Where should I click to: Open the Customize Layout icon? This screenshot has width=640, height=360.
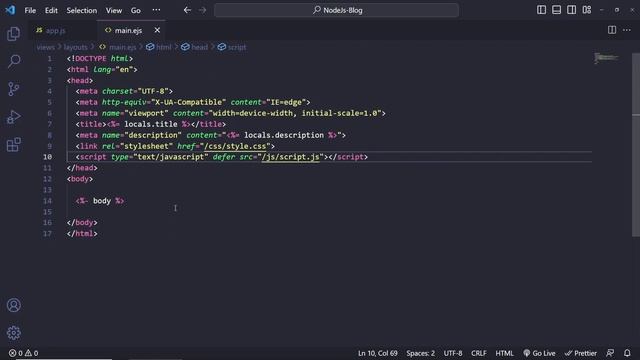[587, 10]
